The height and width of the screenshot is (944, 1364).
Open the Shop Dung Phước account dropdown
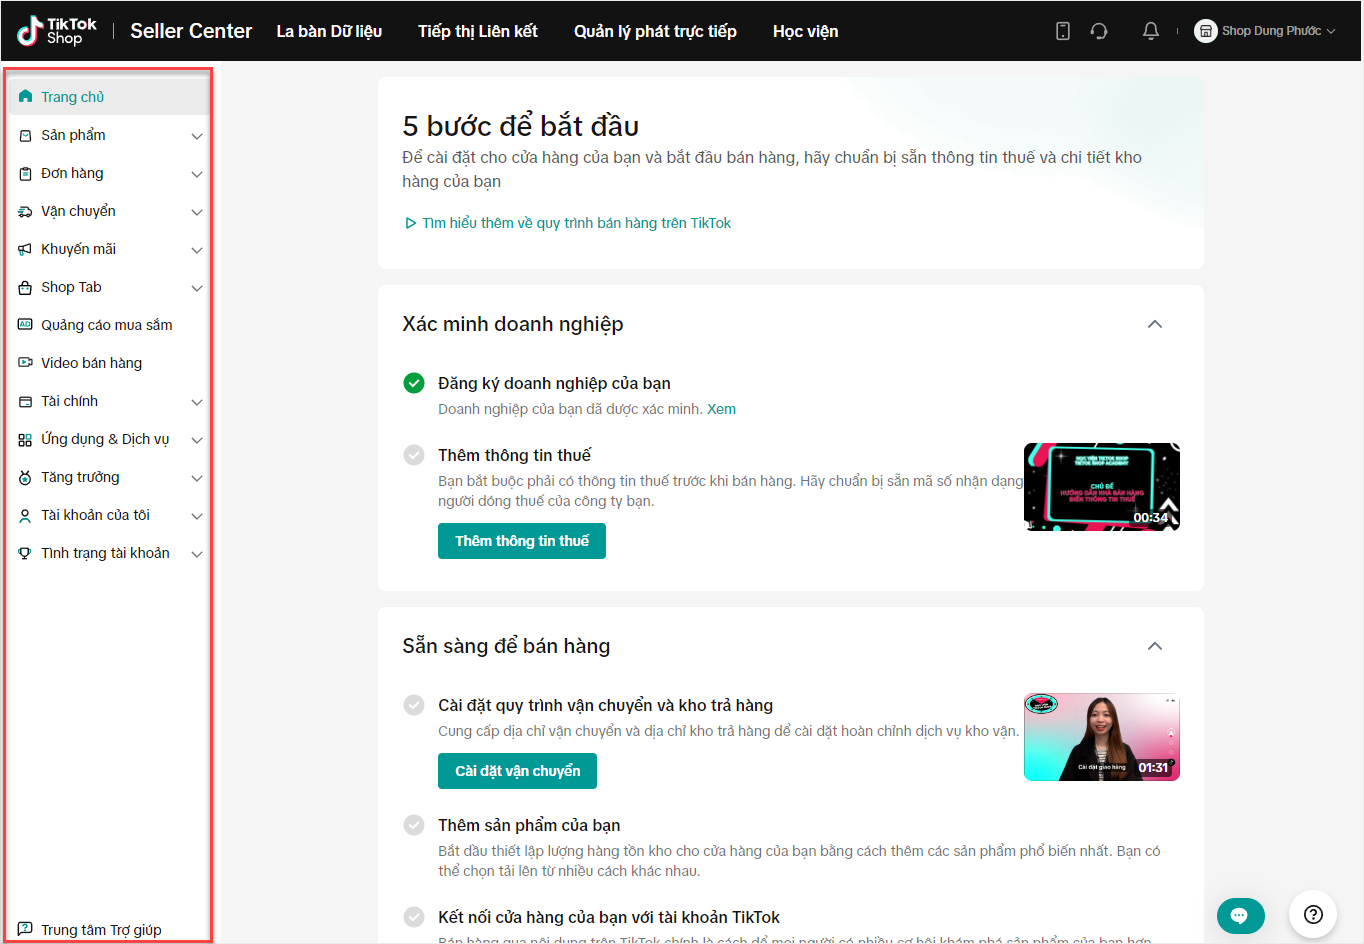pos(1266,31)
